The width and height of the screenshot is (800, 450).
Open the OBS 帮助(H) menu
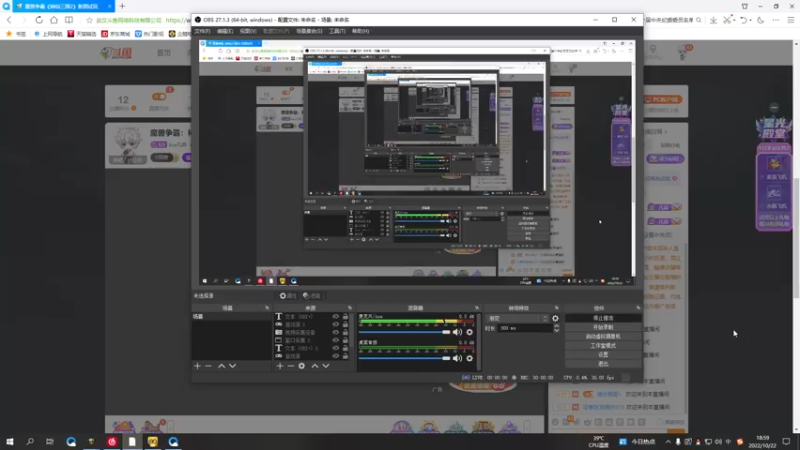point(360,31)
